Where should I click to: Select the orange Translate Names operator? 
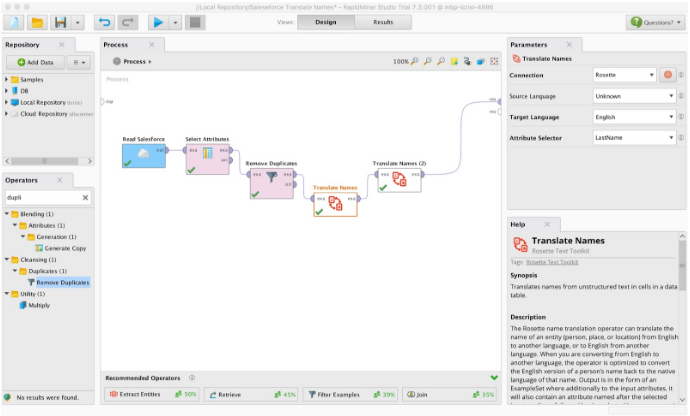(x=335, y=205)
